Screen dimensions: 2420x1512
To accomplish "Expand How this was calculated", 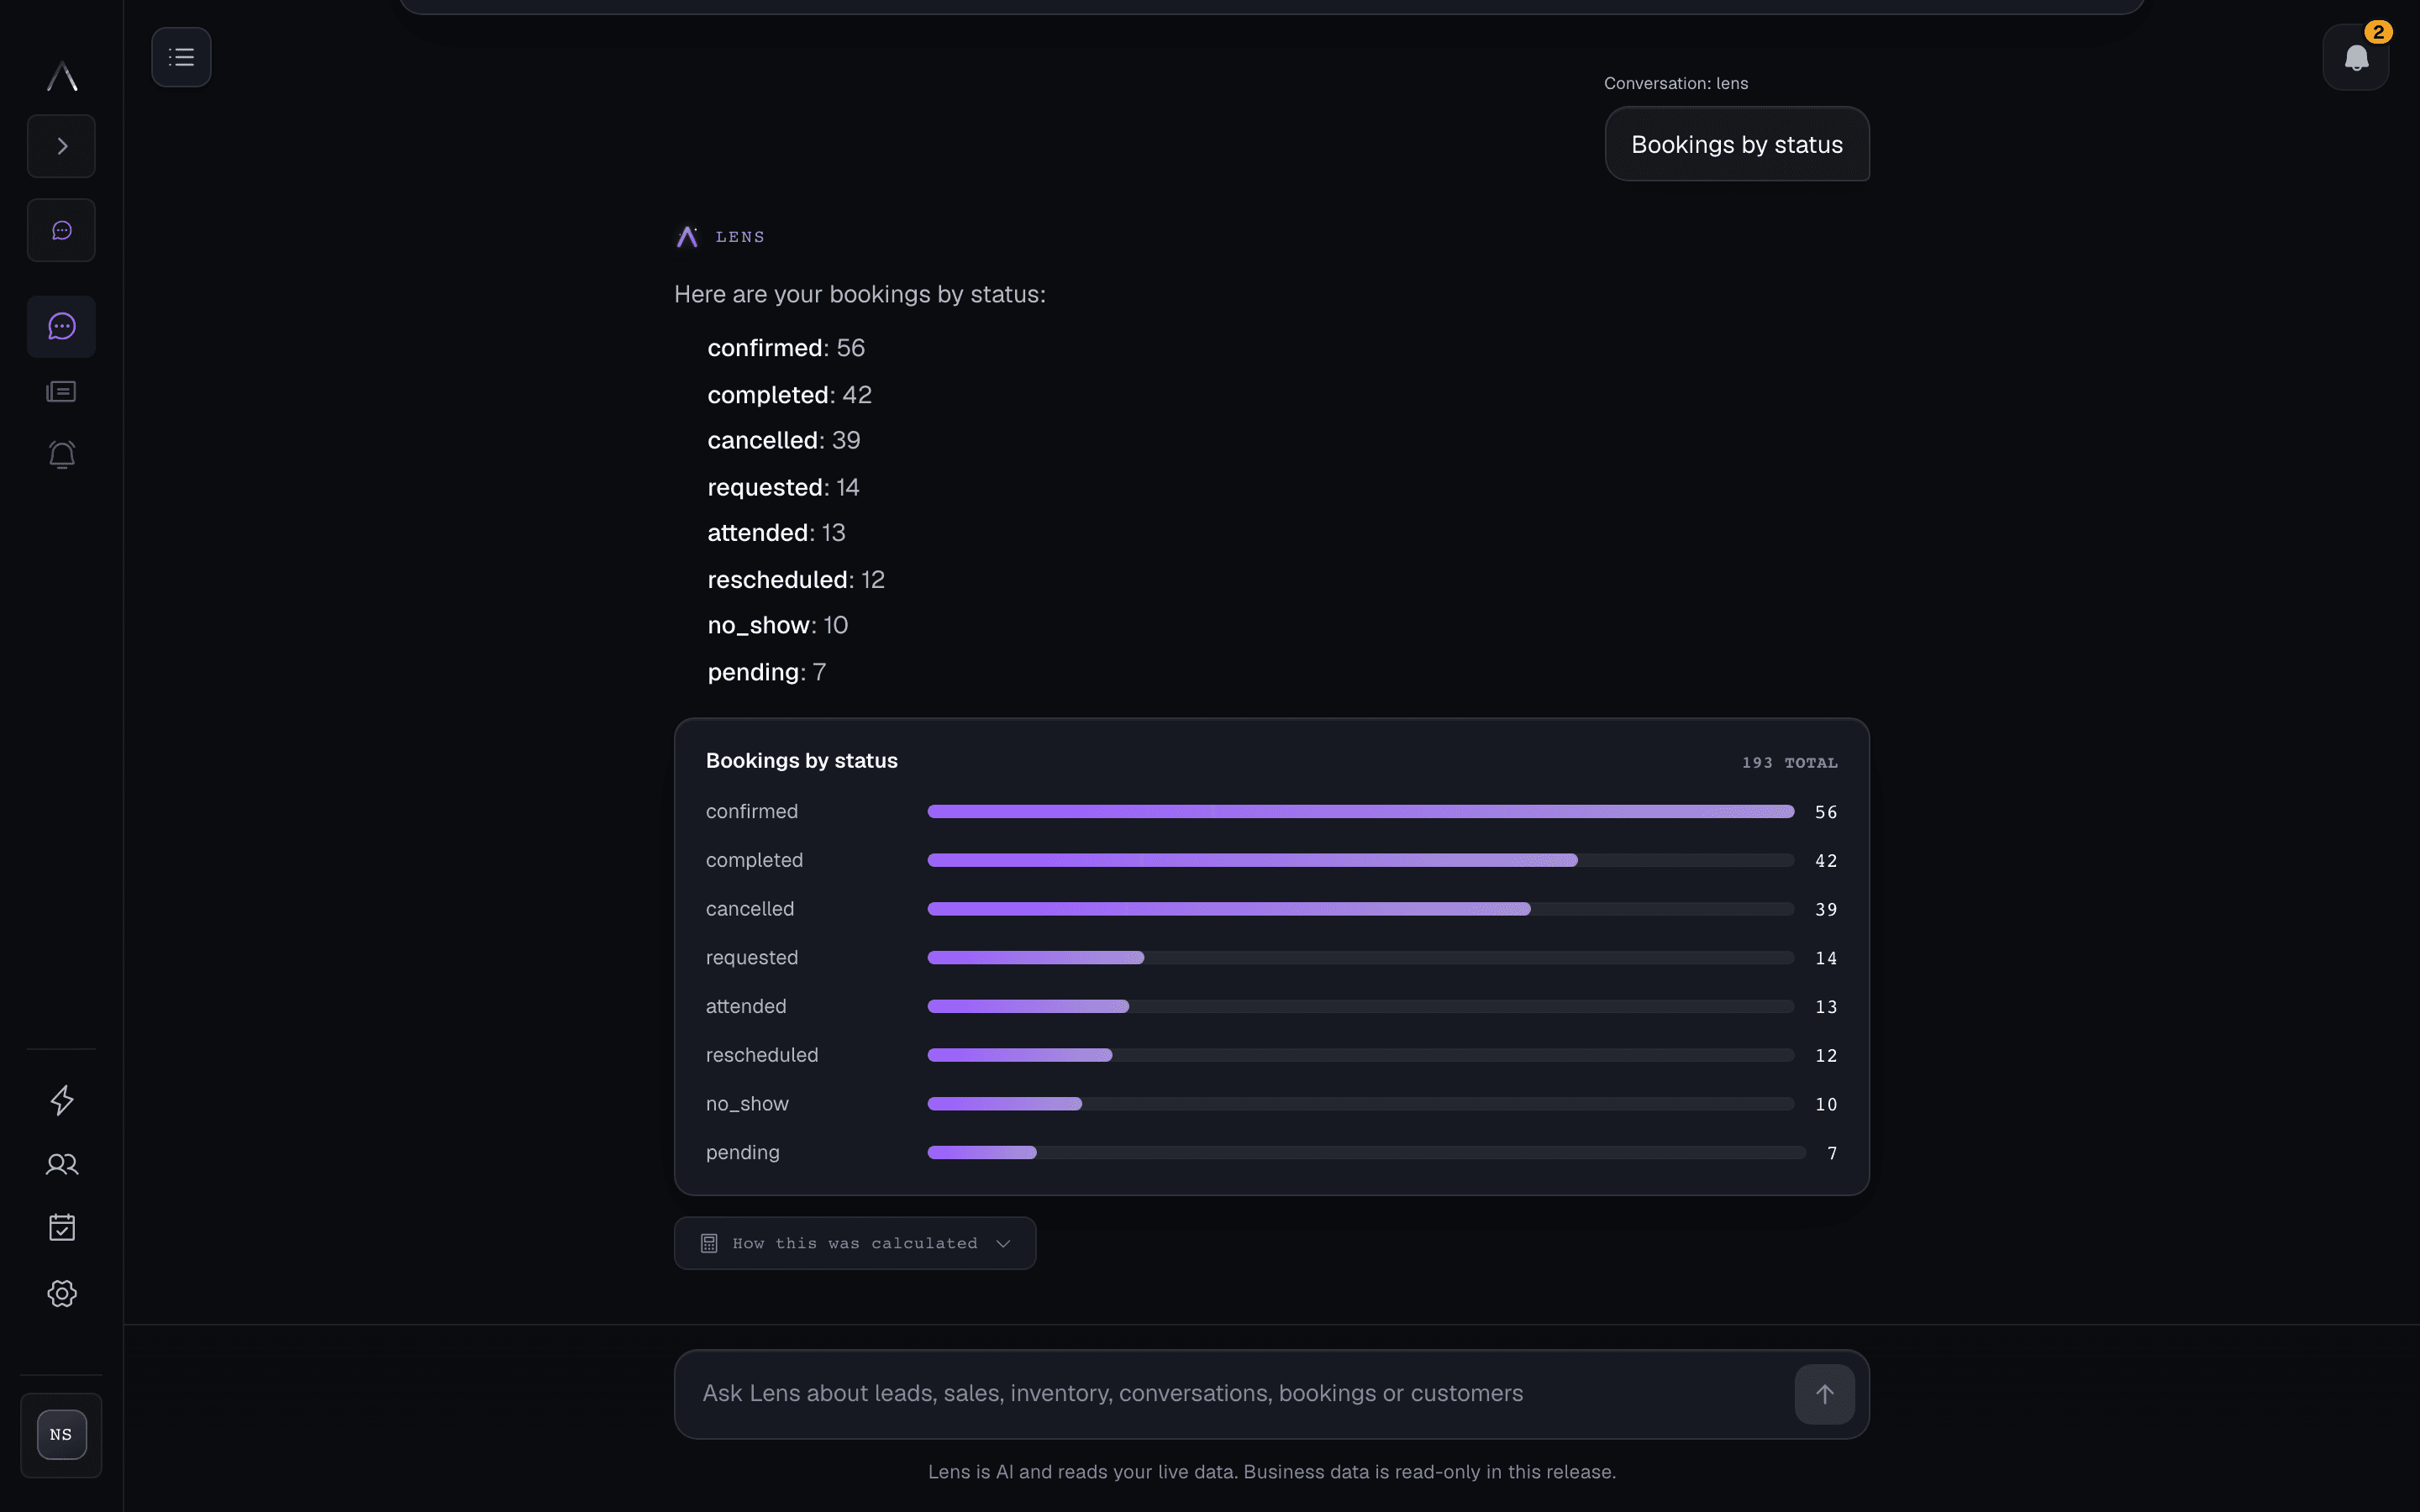I will (855, 1243).
